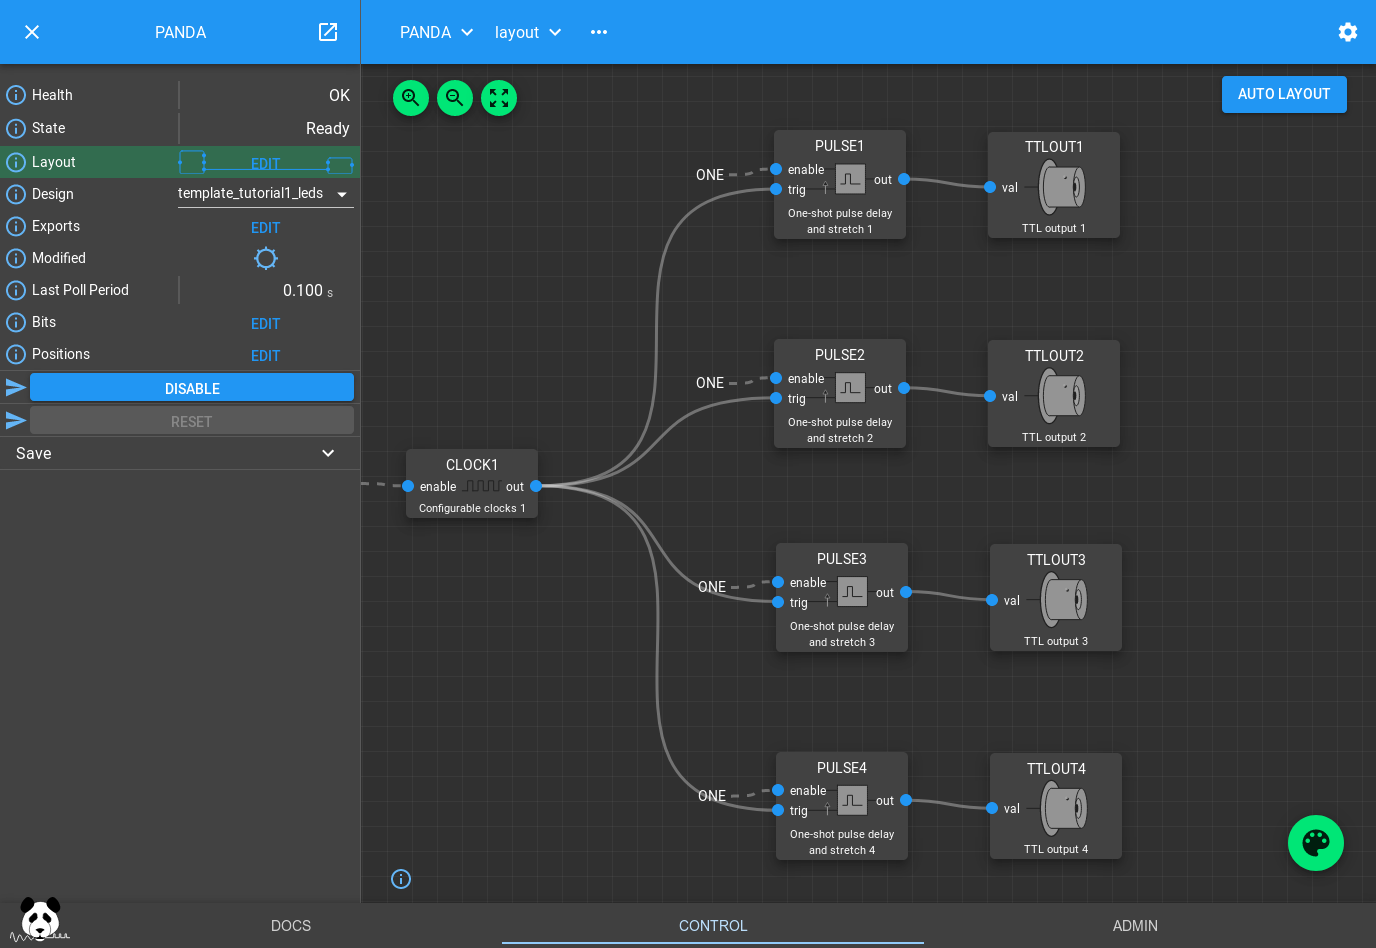Open the settings gear menu
This screenshot has height=948, width=1376.
1348,32
